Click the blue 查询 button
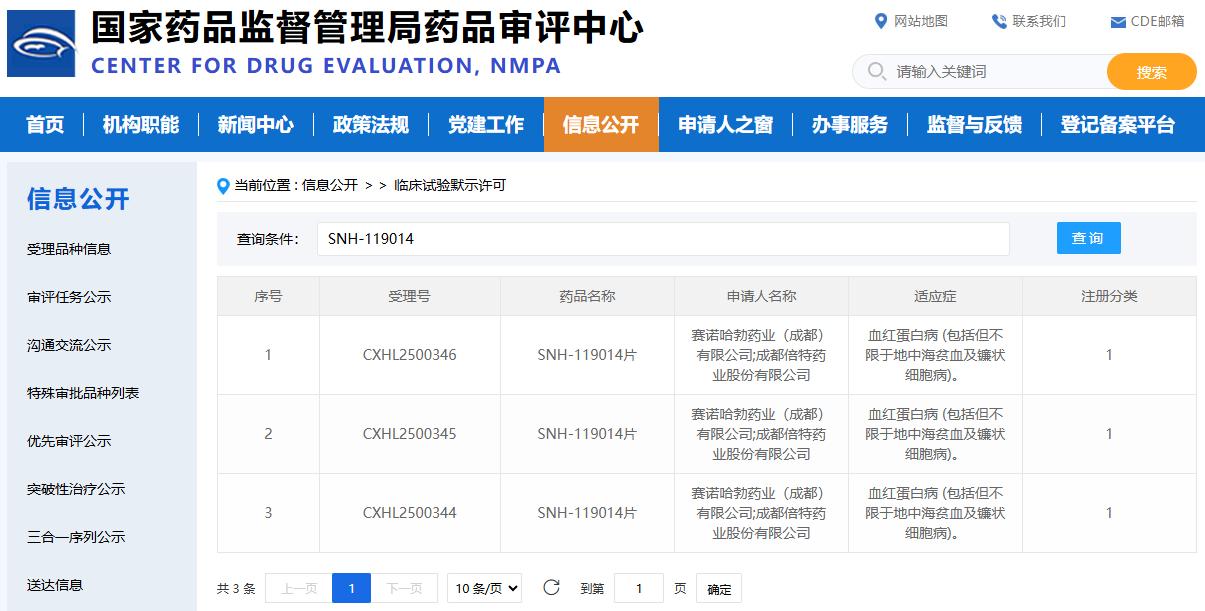Image resolution: width=1205 pixels, height=611 pixels. click(1088, 238)
